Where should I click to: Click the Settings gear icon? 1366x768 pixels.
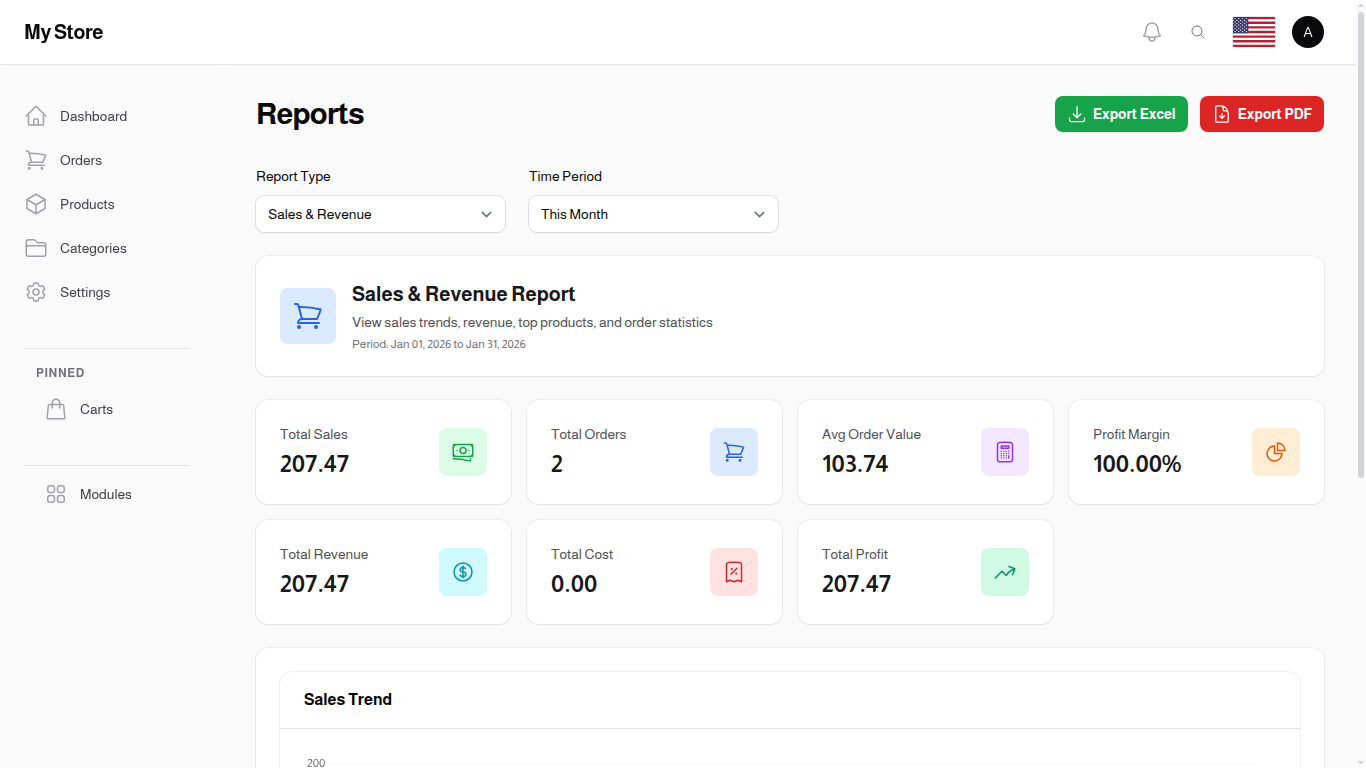click(36, 292)
